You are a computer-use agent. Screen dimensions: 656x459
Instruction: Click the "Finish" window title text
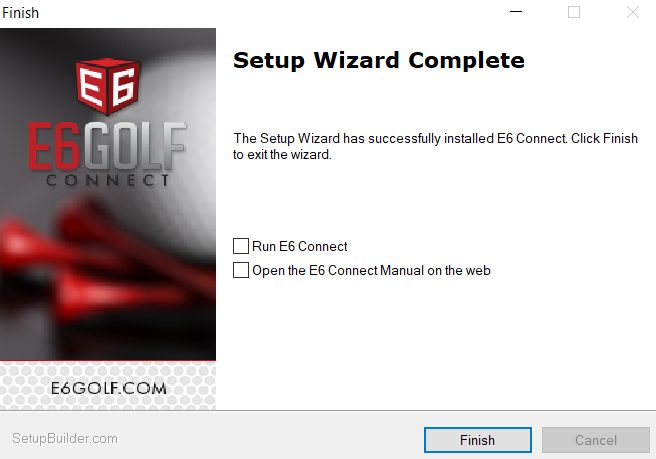point(20,13)
